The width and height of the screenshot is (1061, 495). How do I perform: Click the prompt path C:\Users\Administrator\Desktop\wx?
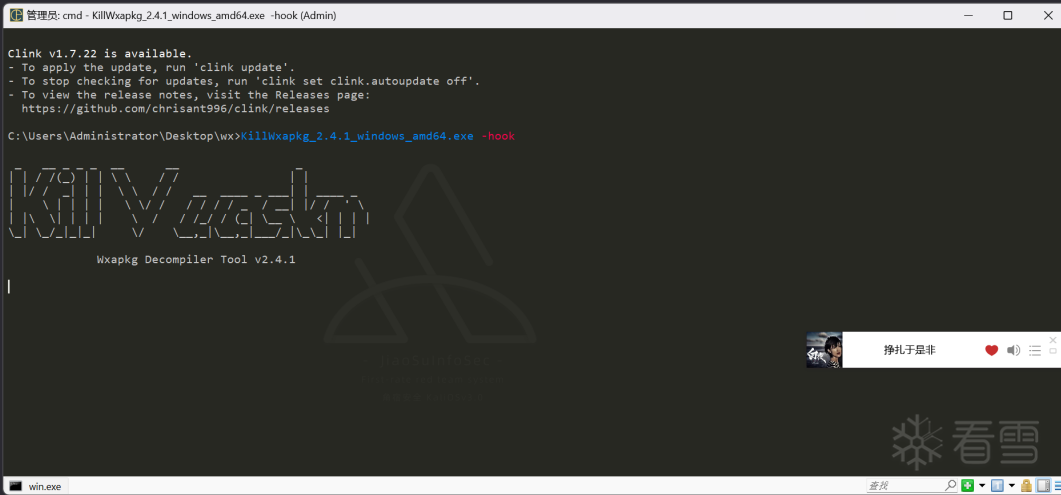pyautogui.click(x=121, y=136)
